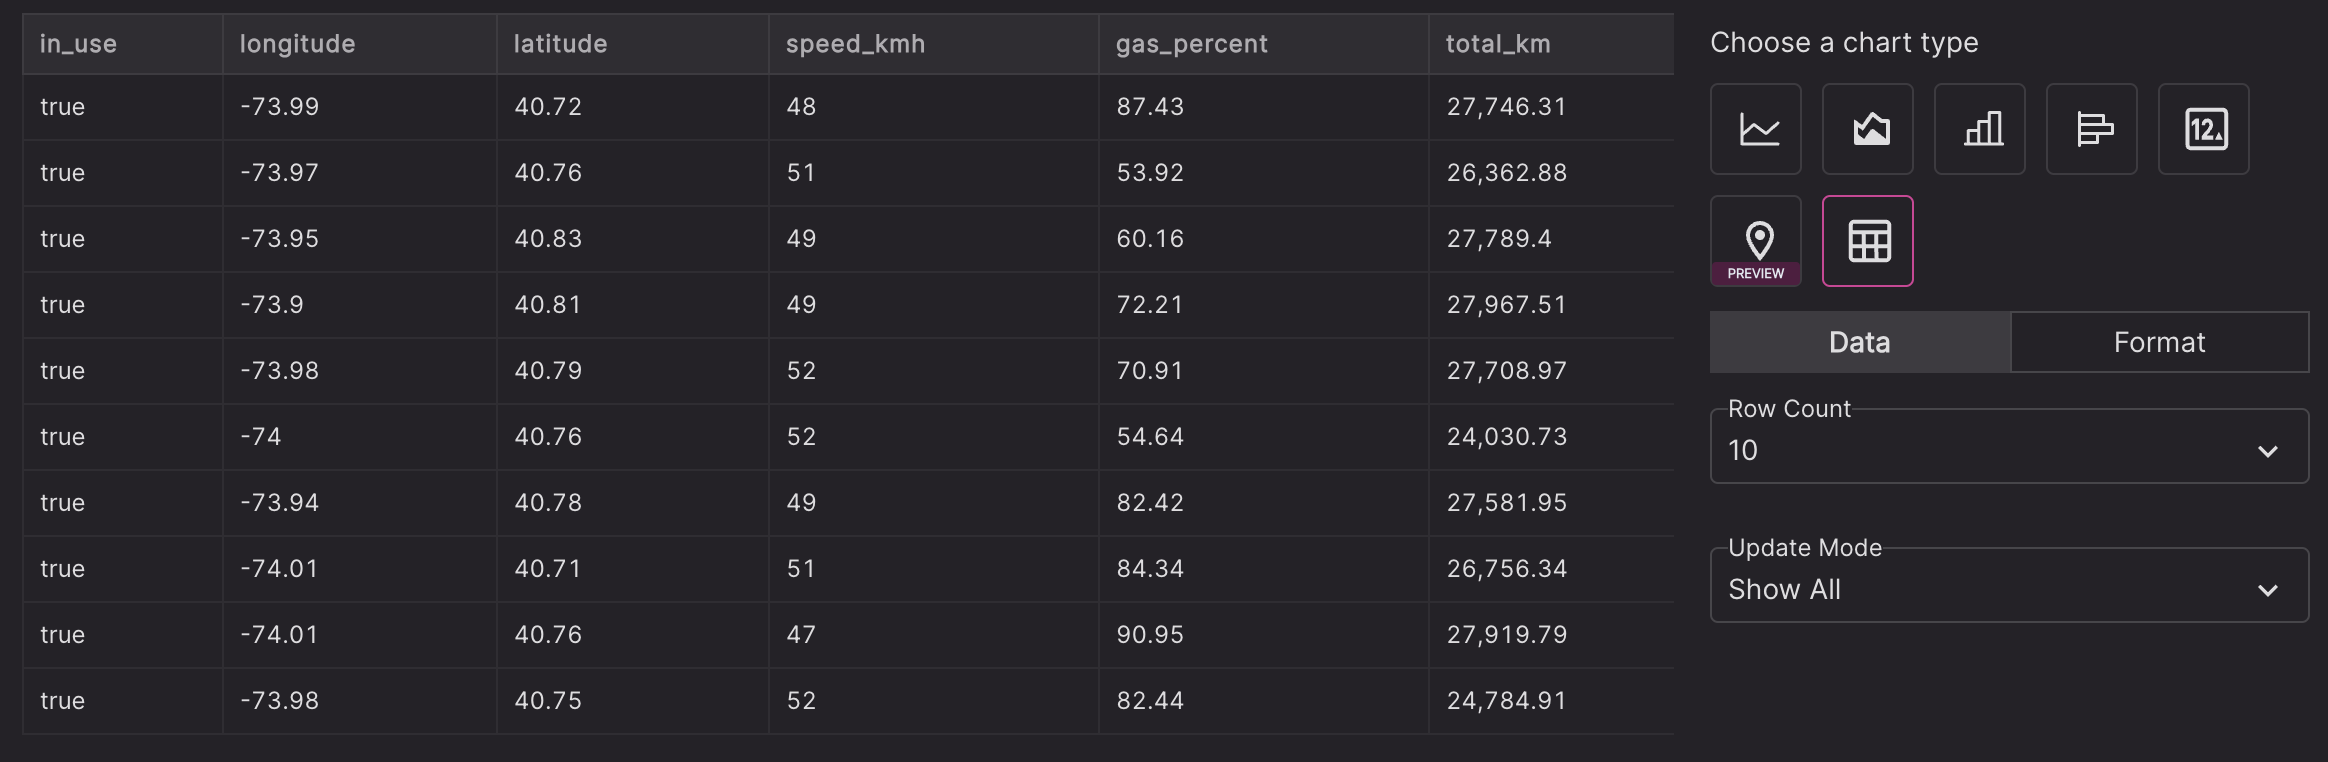The width and height of the screenshot is (2328, 762).
Task: Click the Update Mode chevron arrow
Action: 2268,590
